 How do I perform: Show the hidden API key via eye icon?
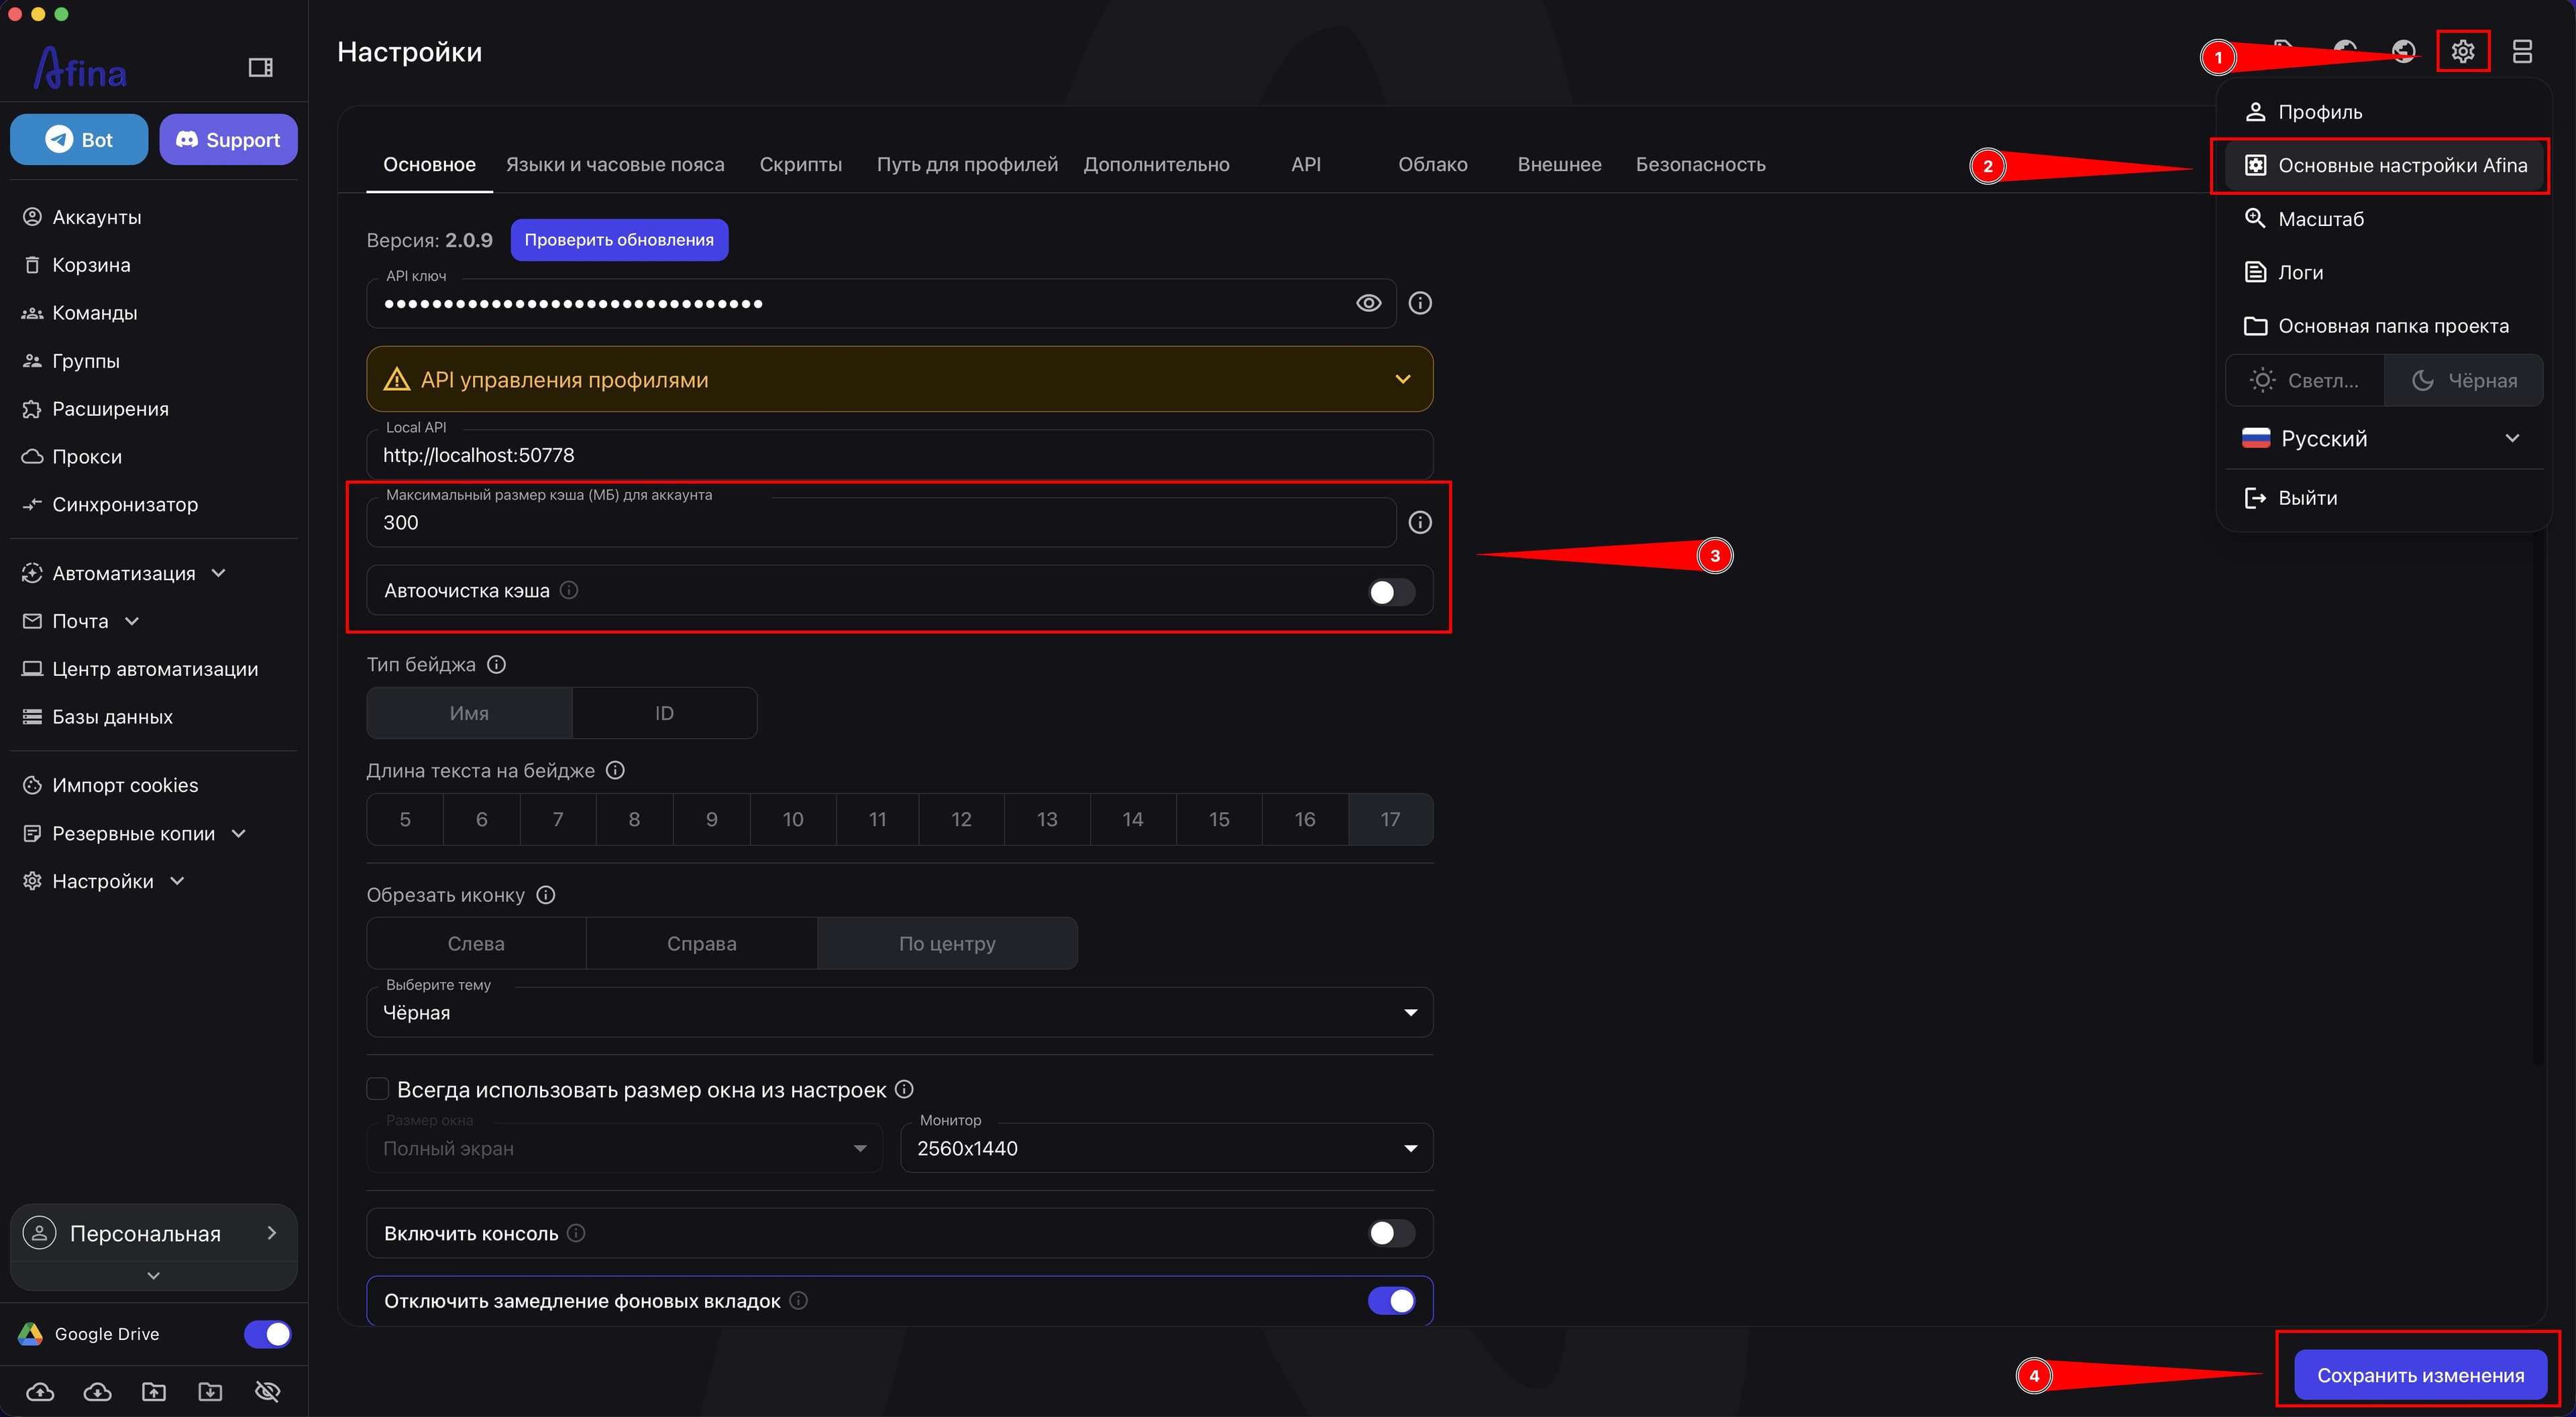coord(1368,303)
